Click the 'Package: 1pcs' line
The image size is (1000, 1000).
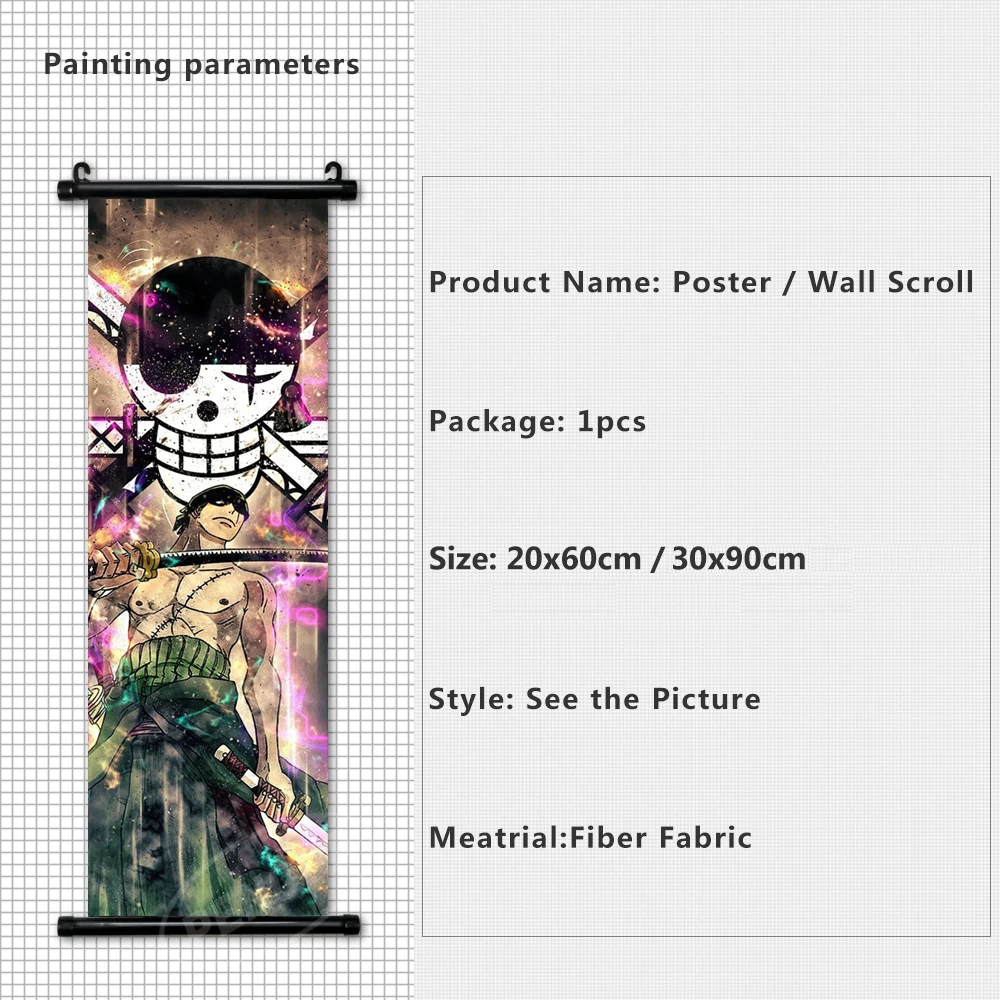tap(537, 422)
